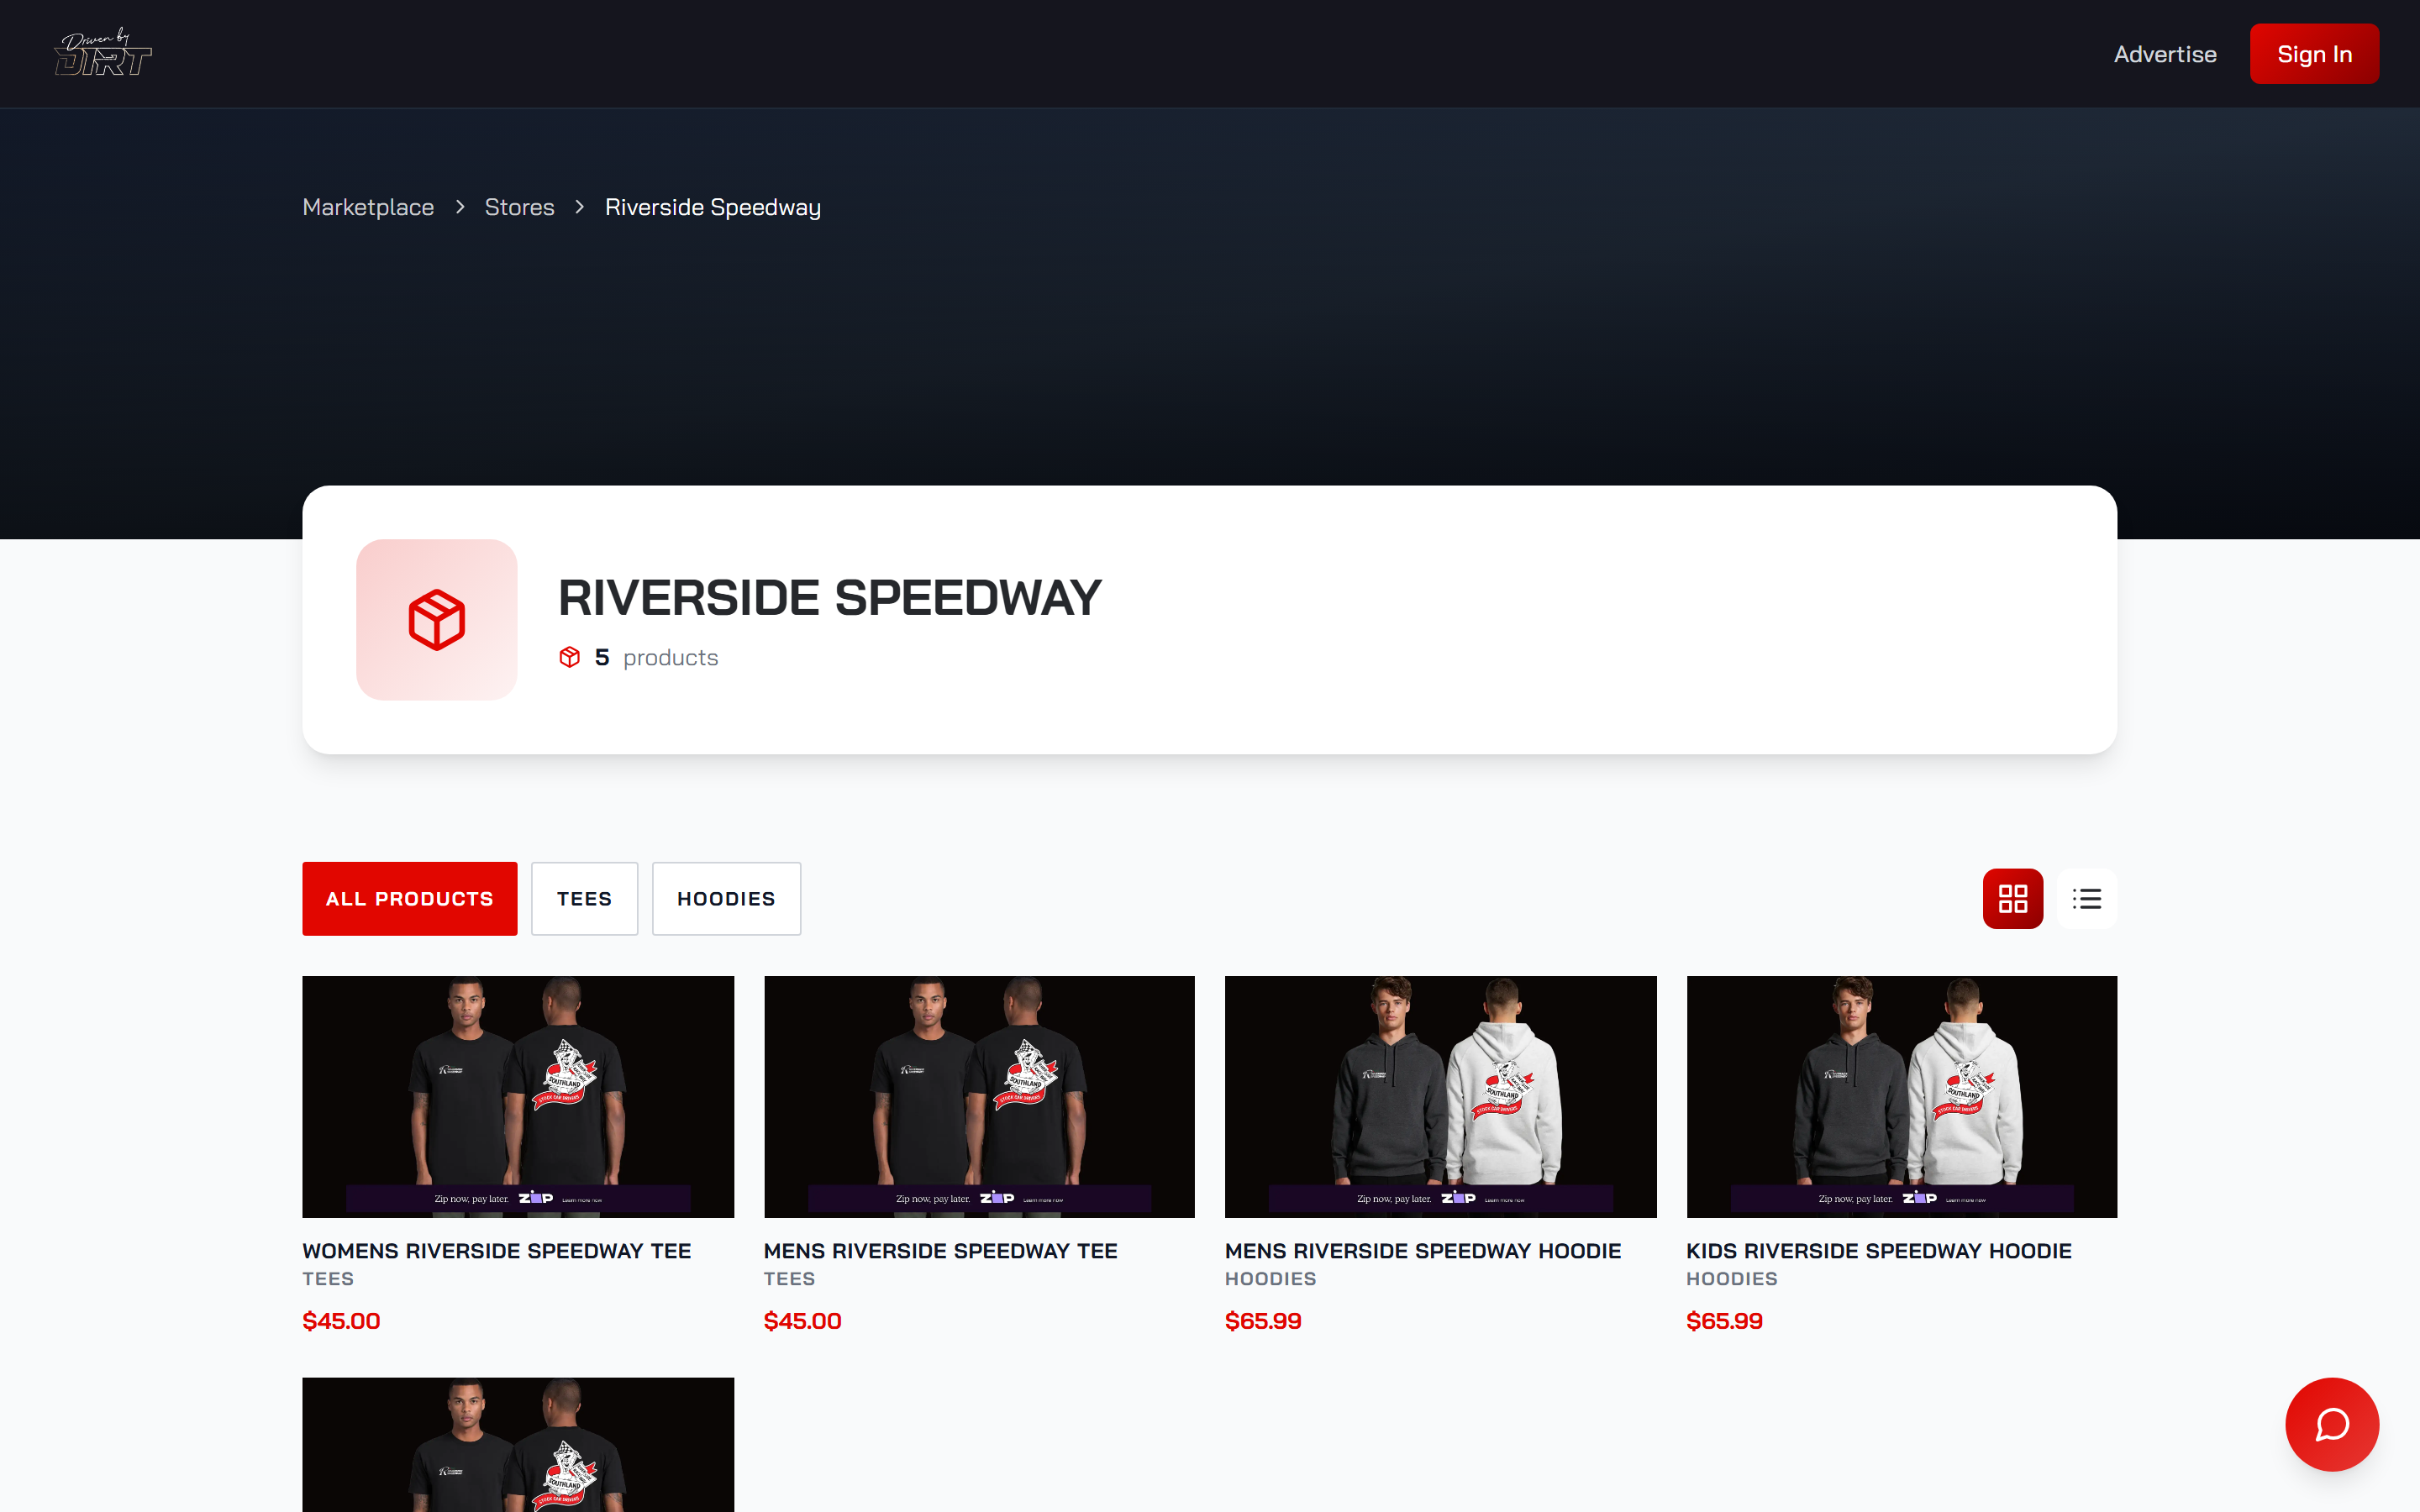Viewport: 2420px width, 1512px height.
Task: Click the 5 products count text
Action: 656,657
